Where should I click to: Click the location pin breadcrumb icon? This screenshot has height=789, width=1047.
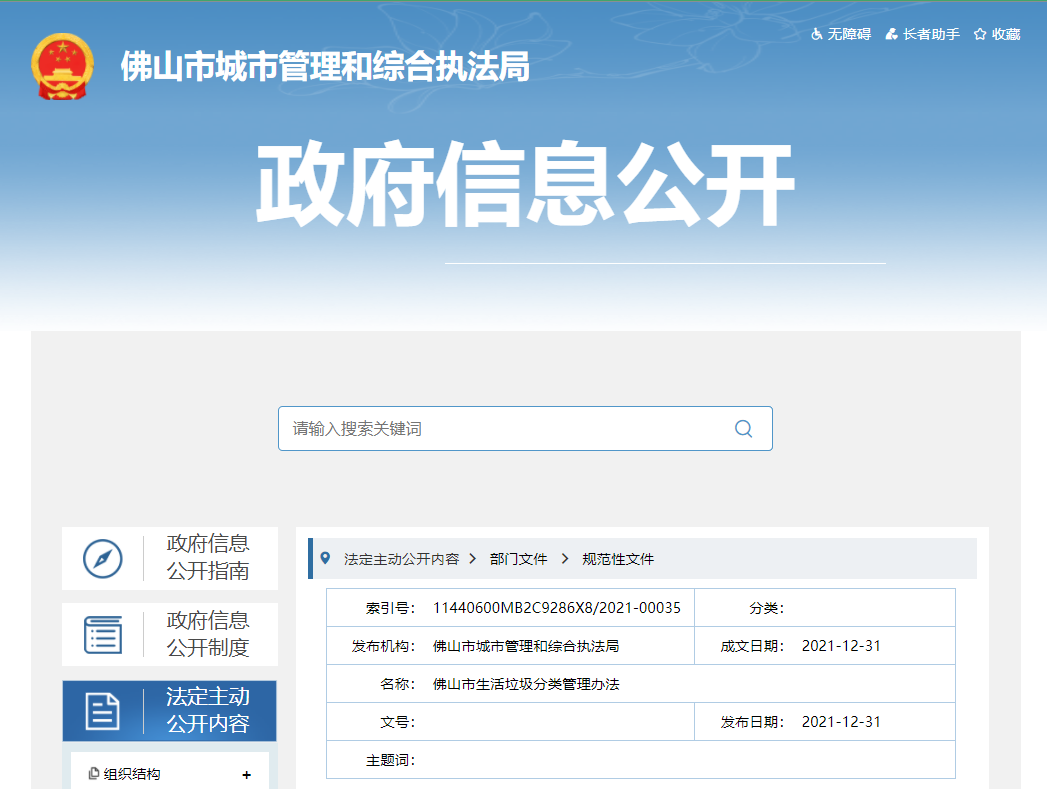click(x=325, y=558)
